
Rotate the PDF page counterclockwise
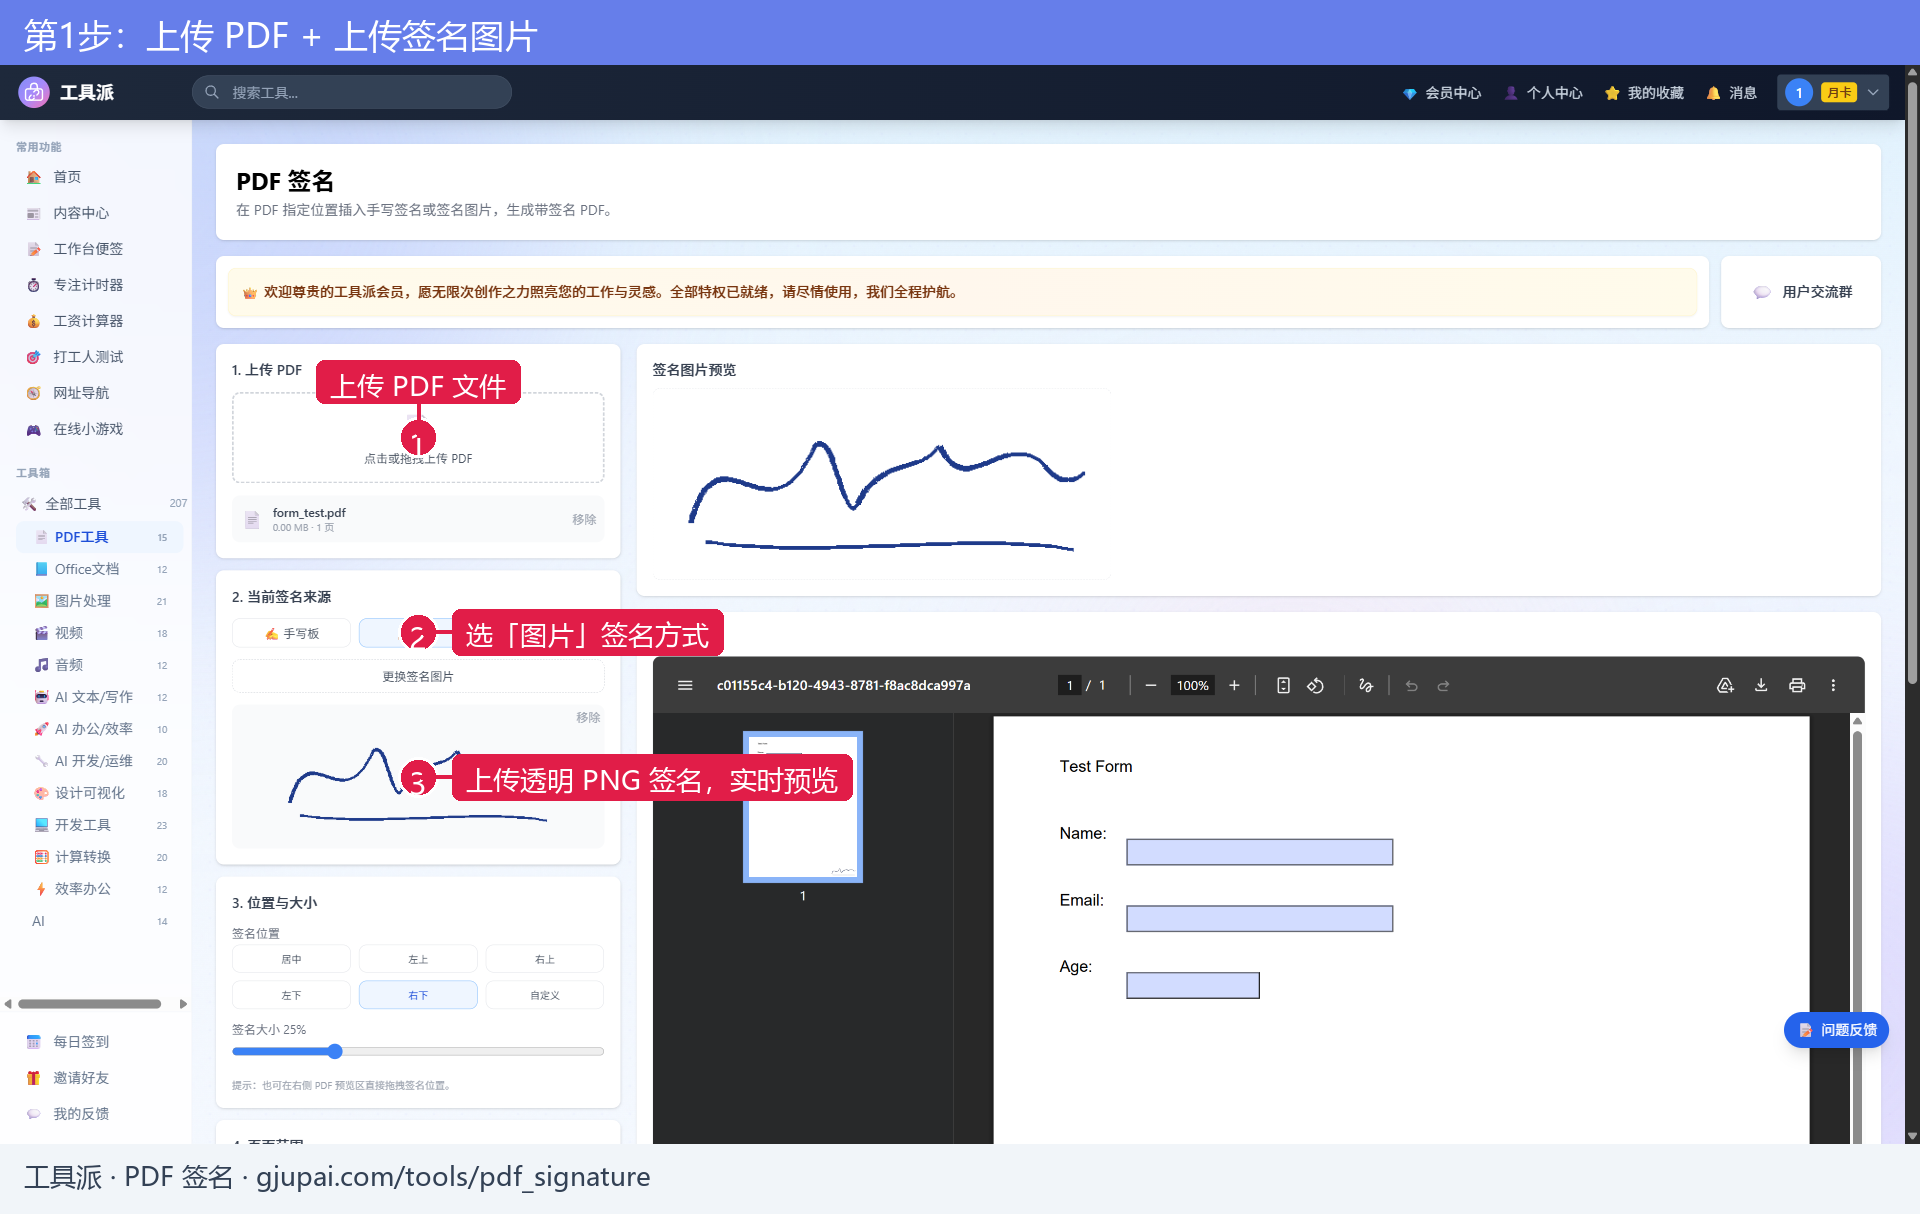click(1316, 686)
